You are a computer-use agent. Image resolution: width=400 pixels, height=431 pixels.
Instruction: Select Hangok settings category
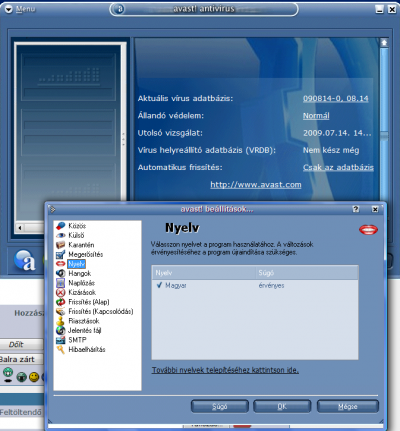(x=80, y=273)
